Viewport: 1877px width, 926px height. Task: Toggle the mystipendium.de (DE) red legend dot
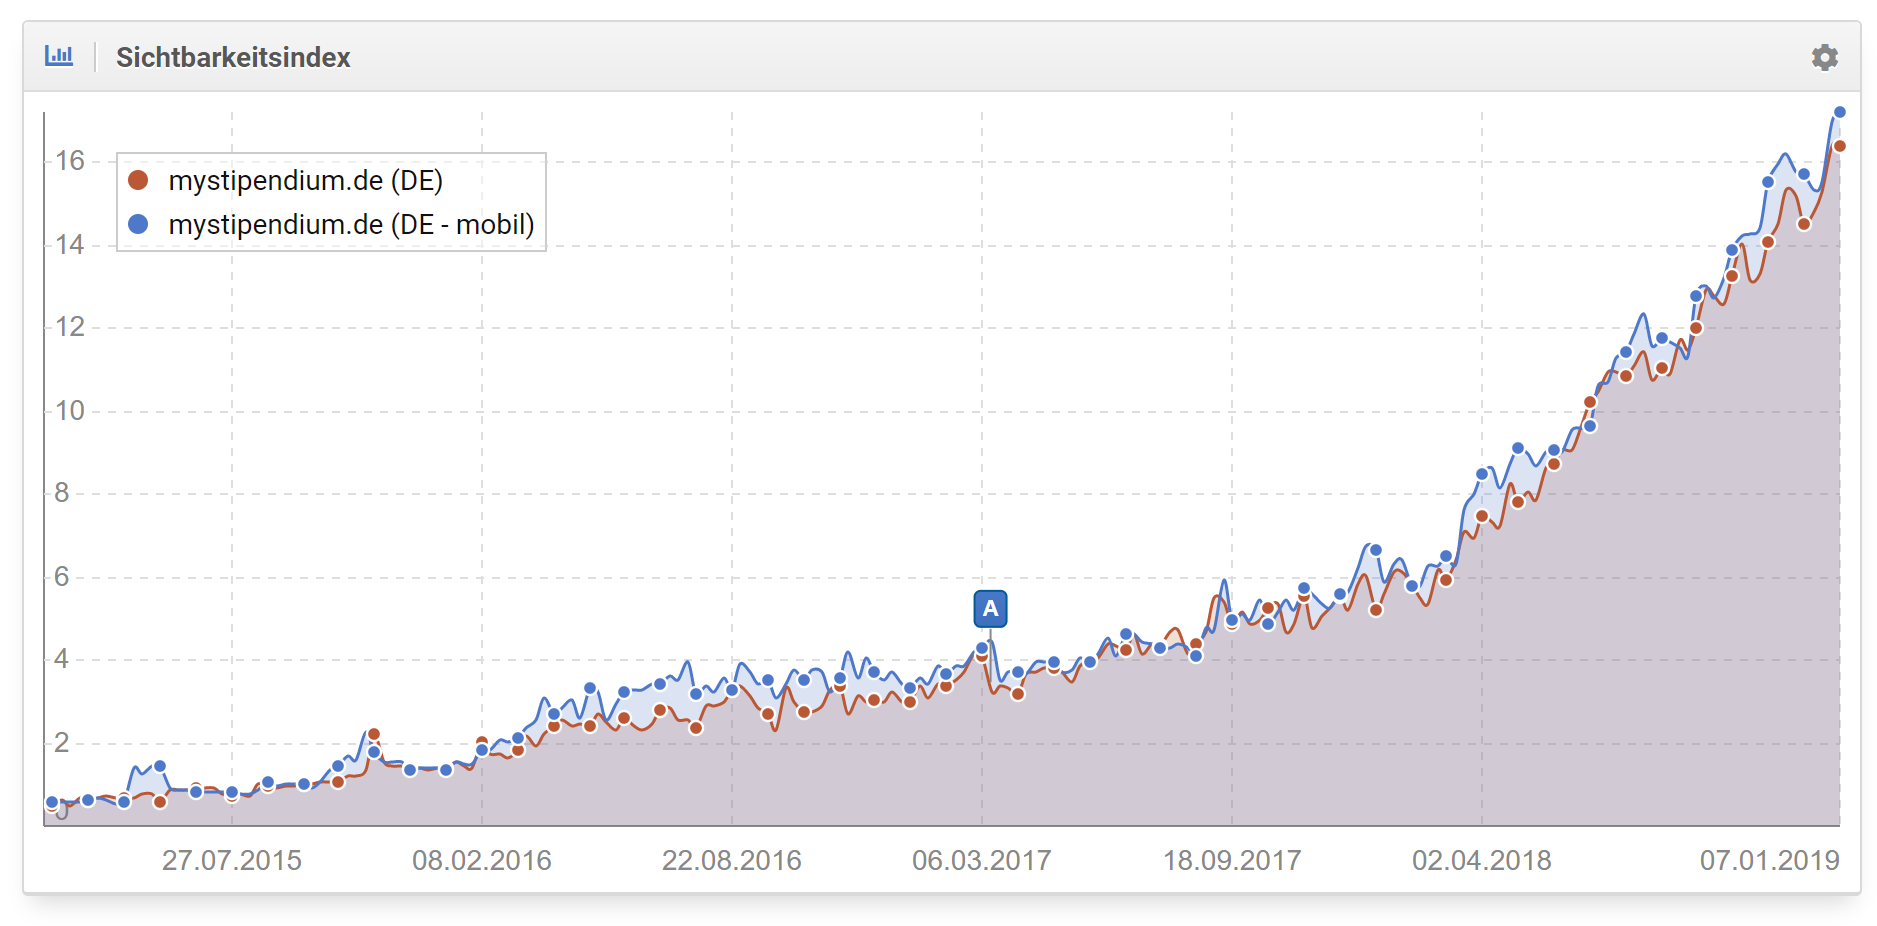139,180
